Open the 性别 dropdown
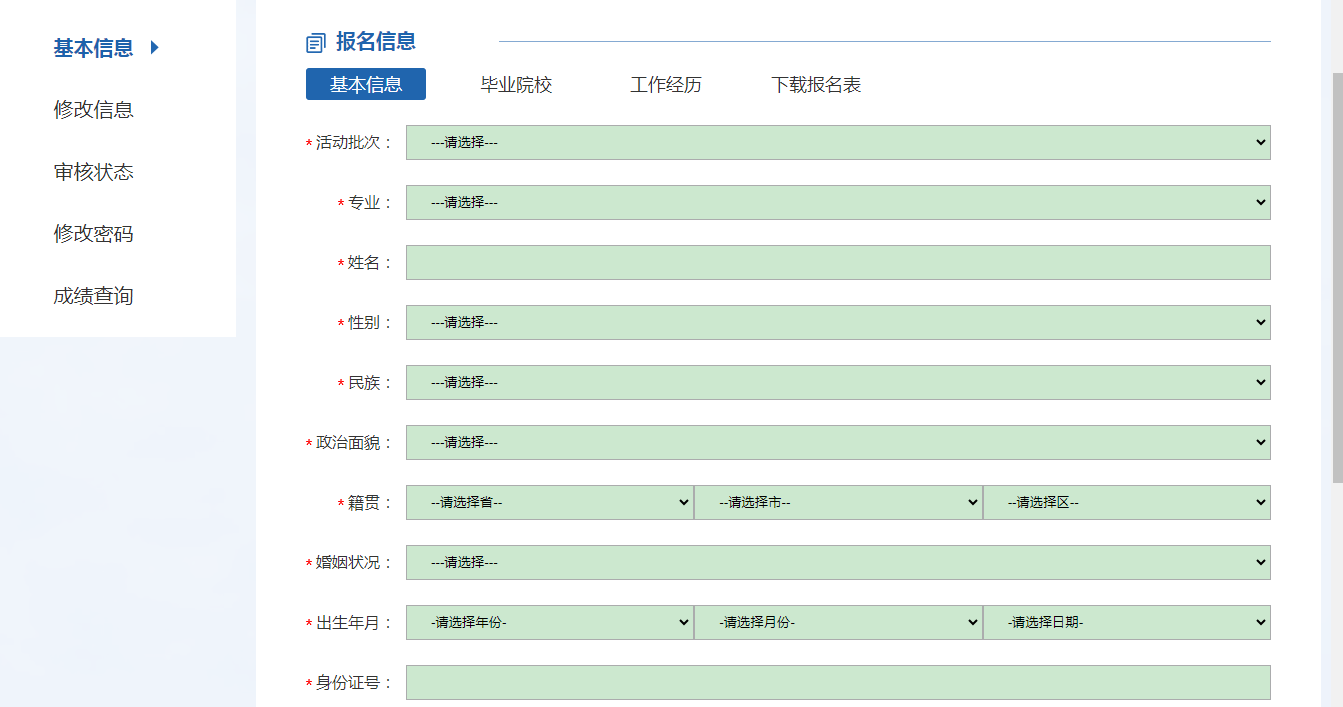The image size is (1343, 707). pos(838,322)
